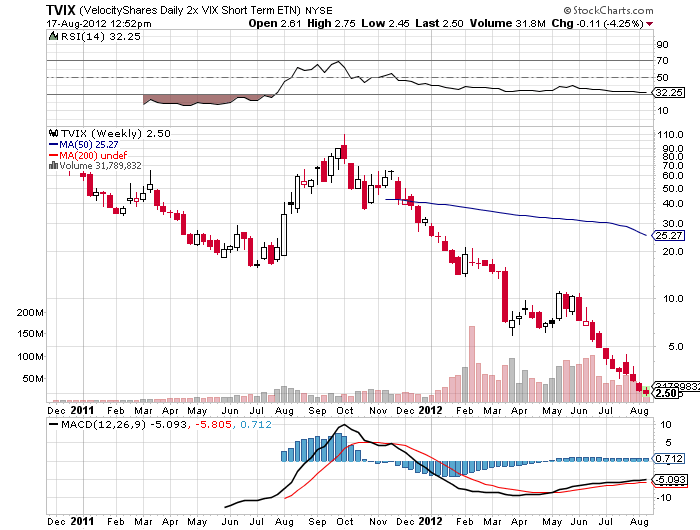This screenshot has height=530, width=700.
Task: Click Oct on the MACD panel time axis
Action: pos(345,522)
